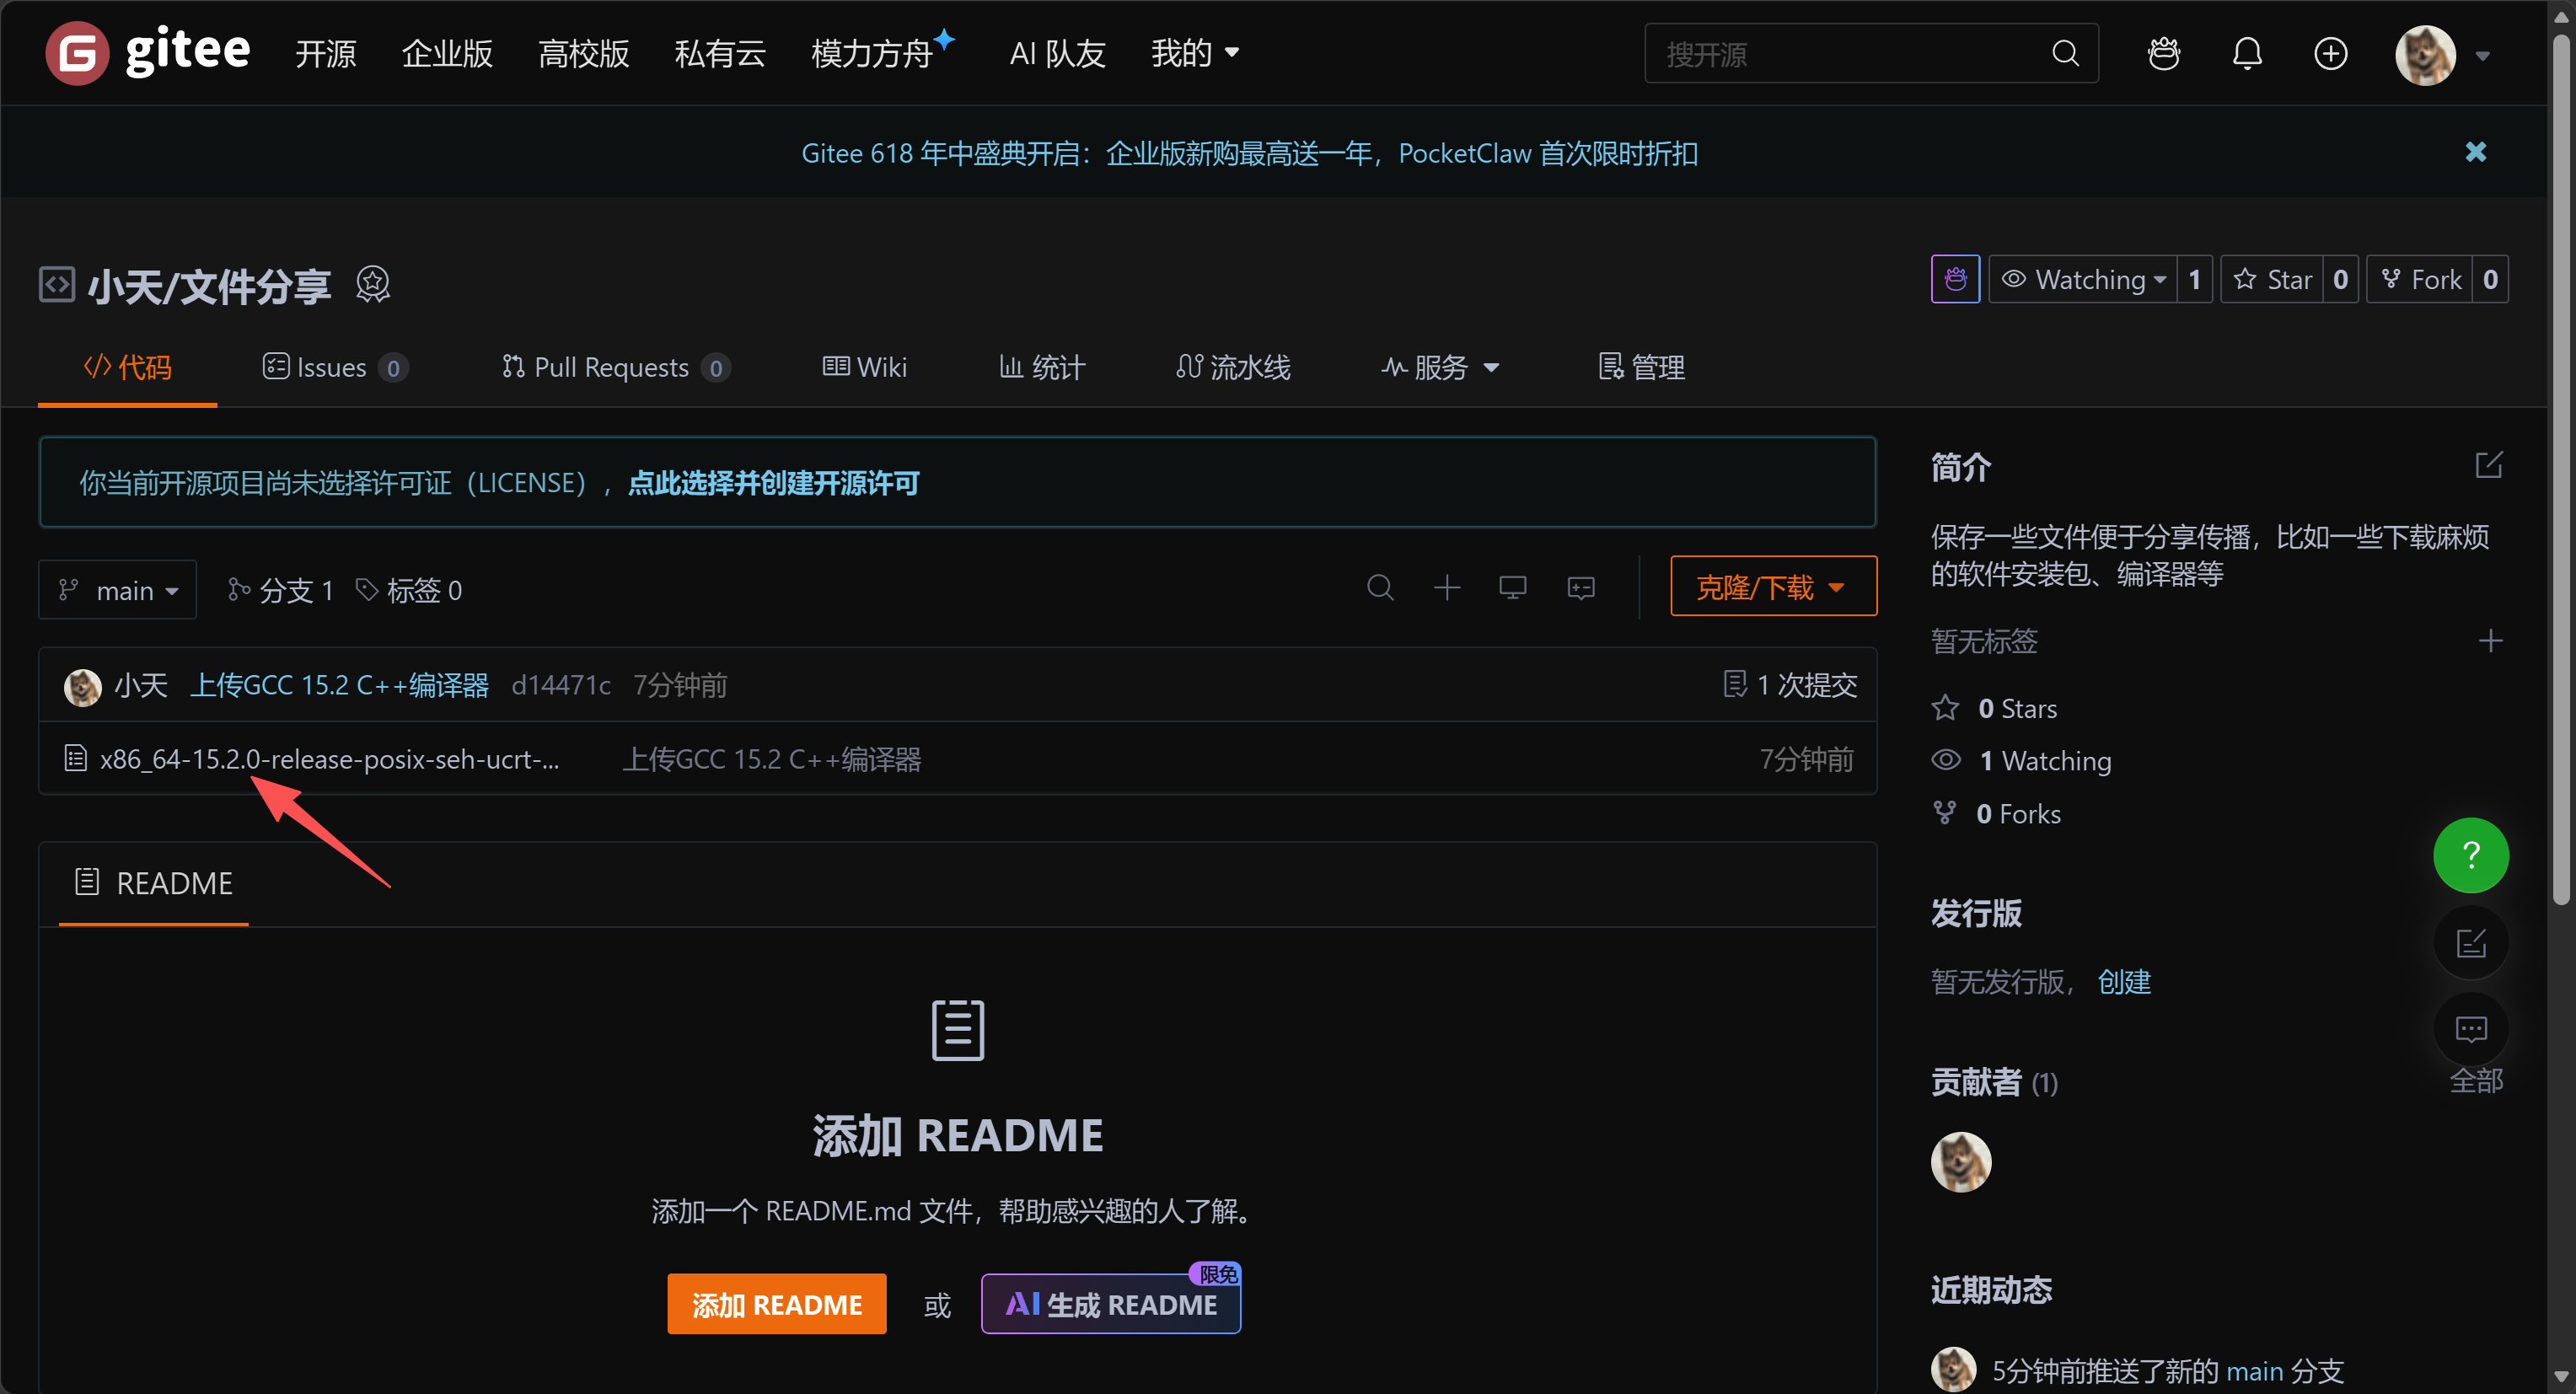The height and width of the screenshot is (1394, 2576).
Task: Click the page vertical scrollbar
Action: [2560, 470]
